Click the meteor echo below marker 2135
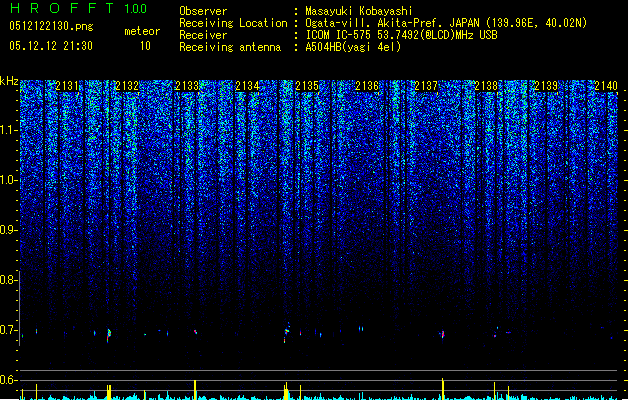Viewport: 629px width, 400px height. (x=286, y=333)
